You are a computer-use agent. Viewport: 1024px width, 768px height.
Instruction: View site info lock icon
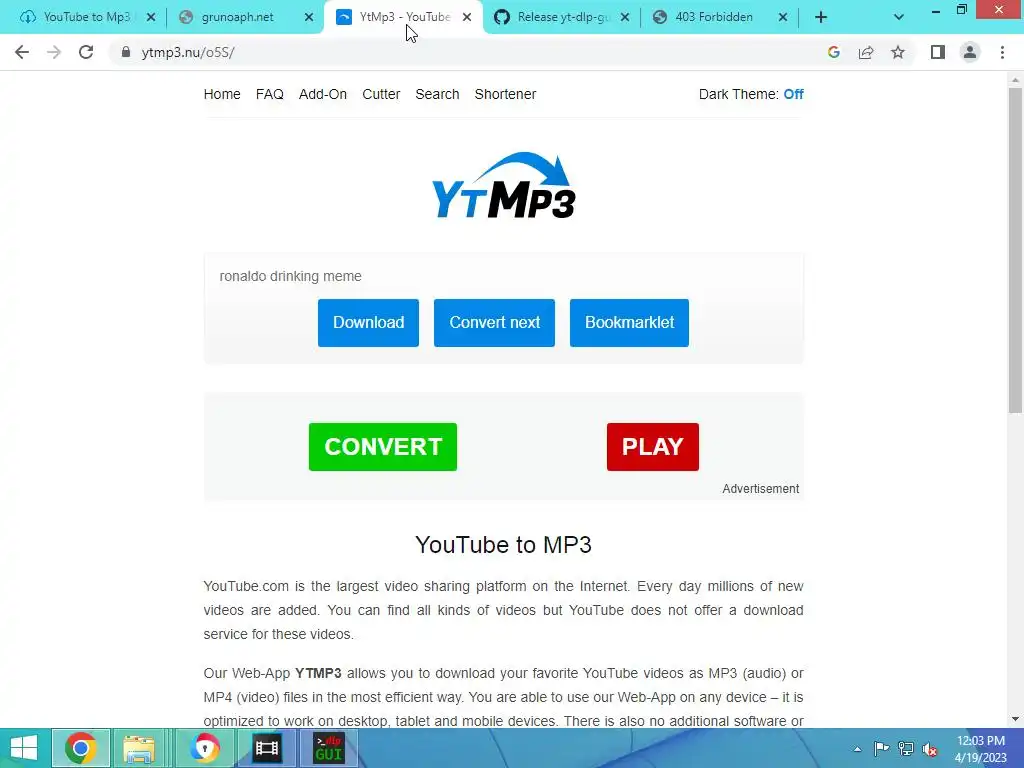(126, 52)
